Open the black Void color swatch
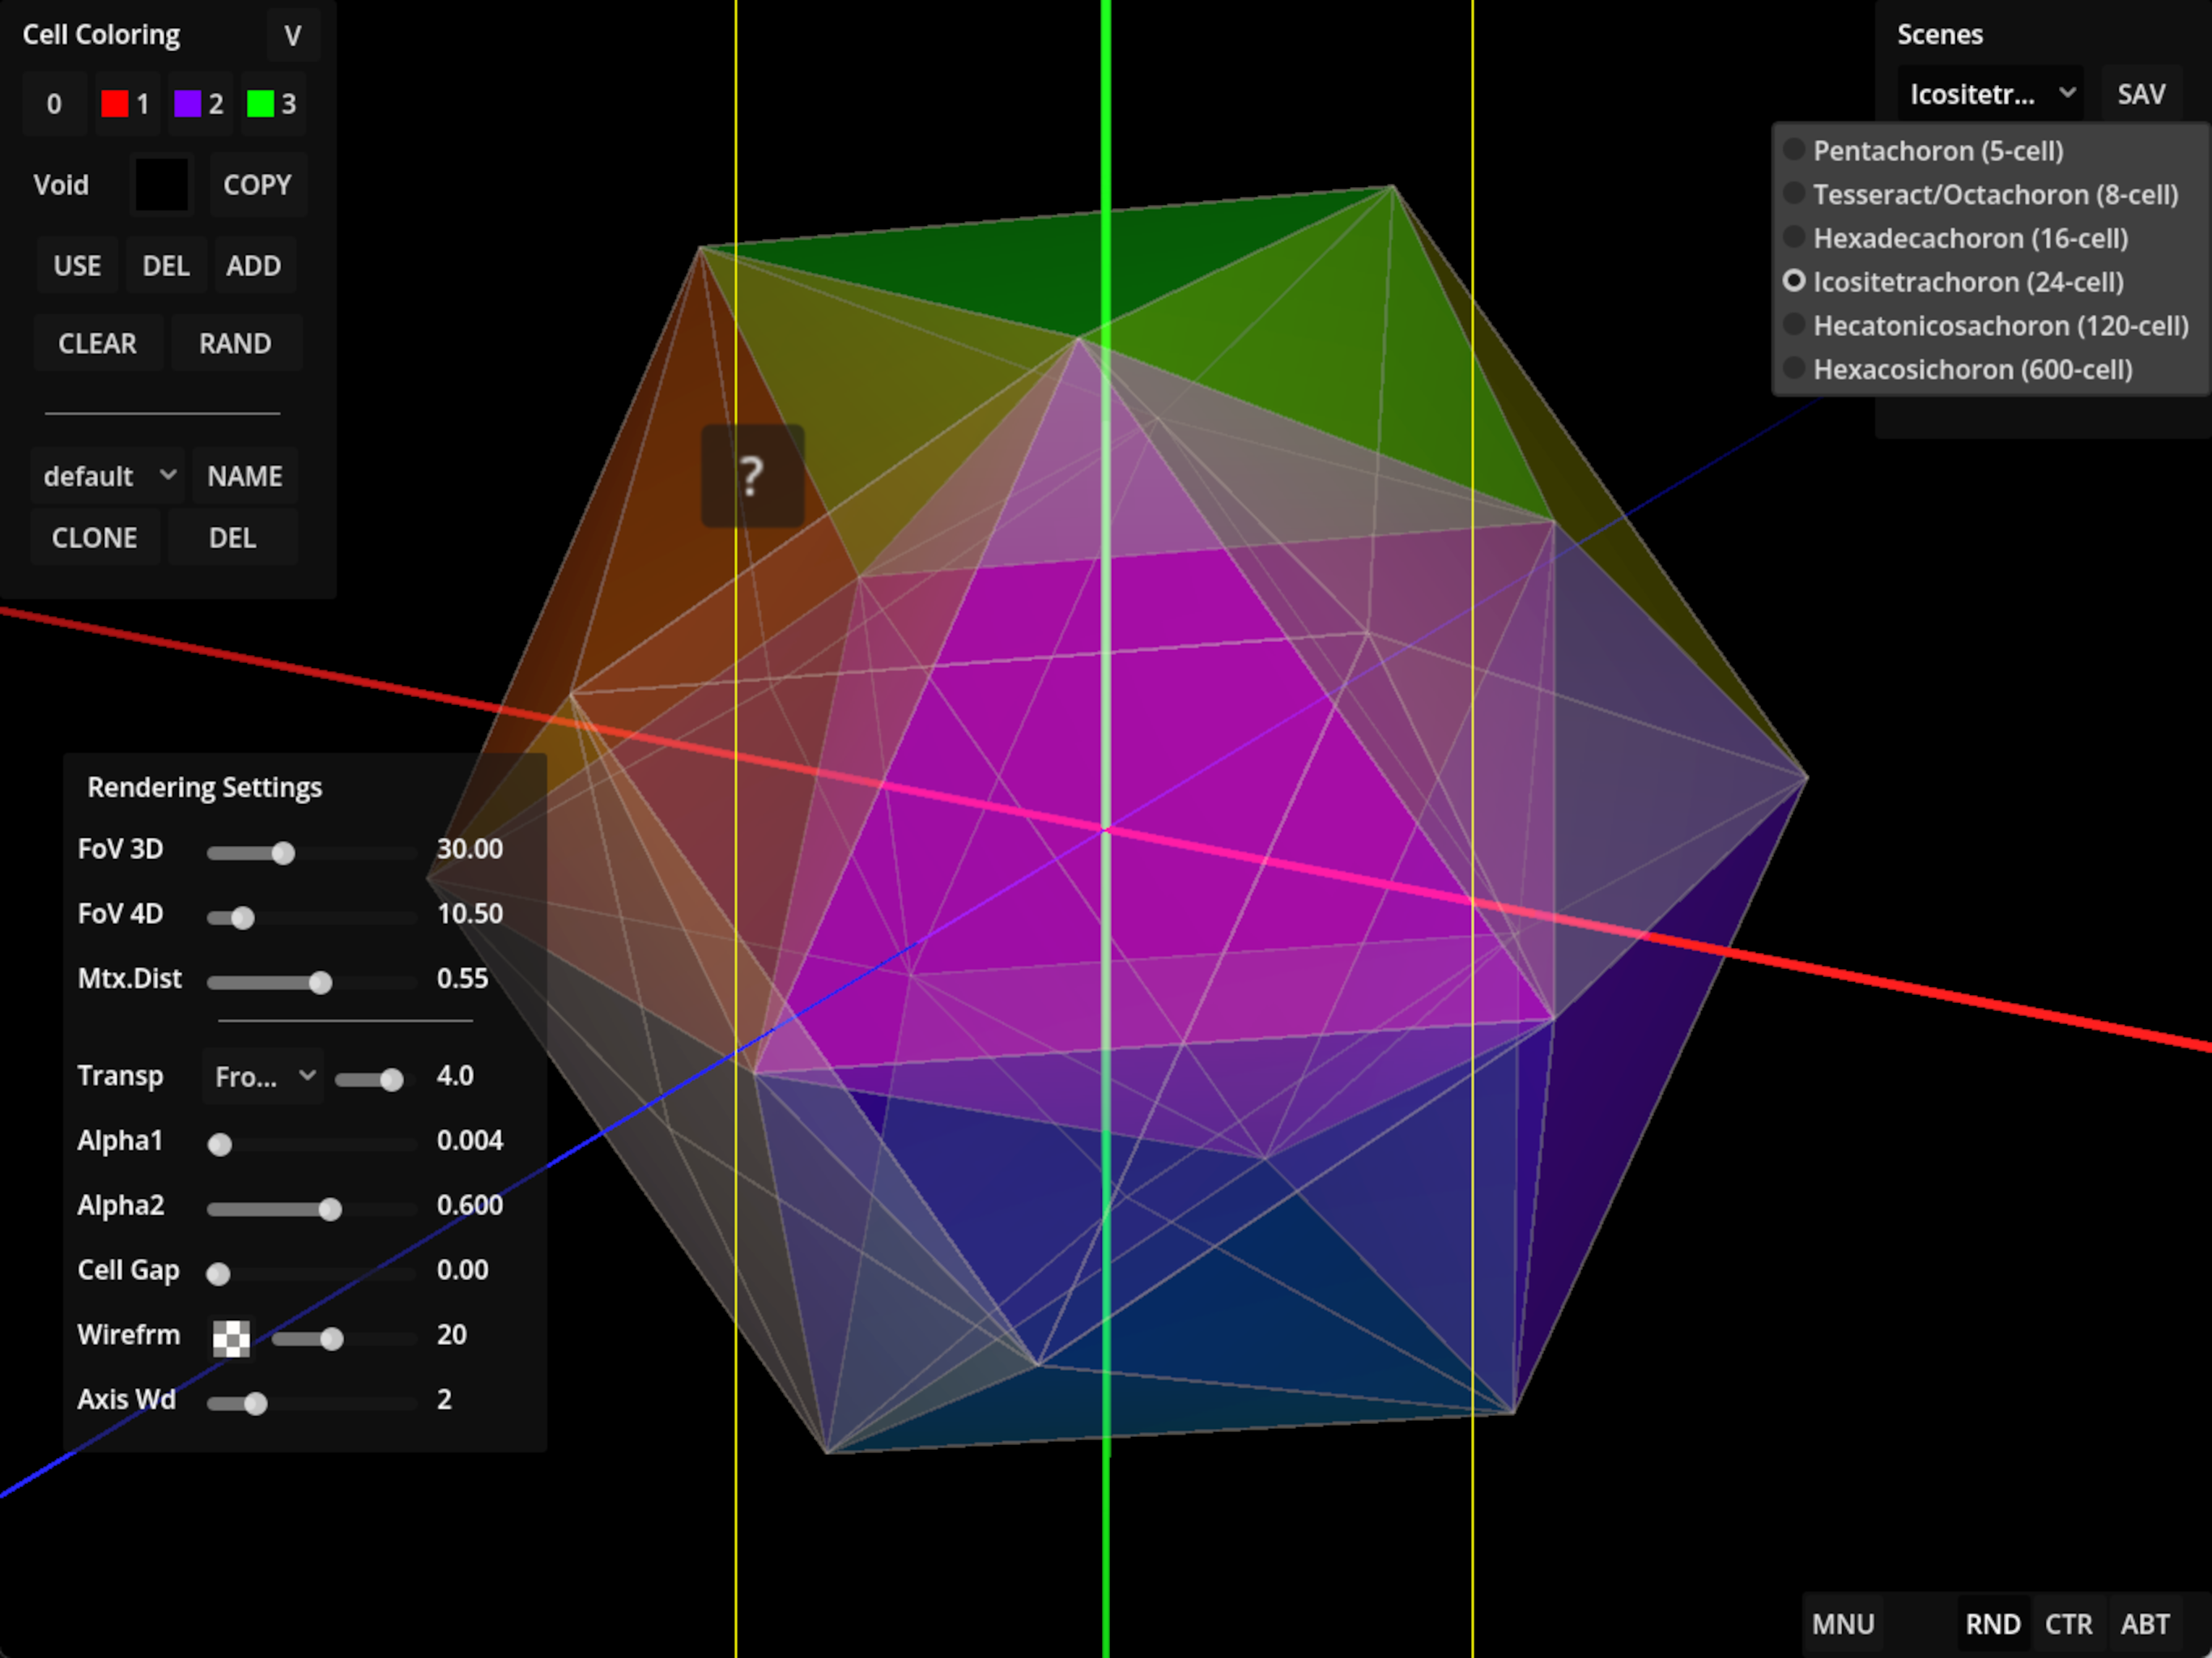 click(161, 185)
